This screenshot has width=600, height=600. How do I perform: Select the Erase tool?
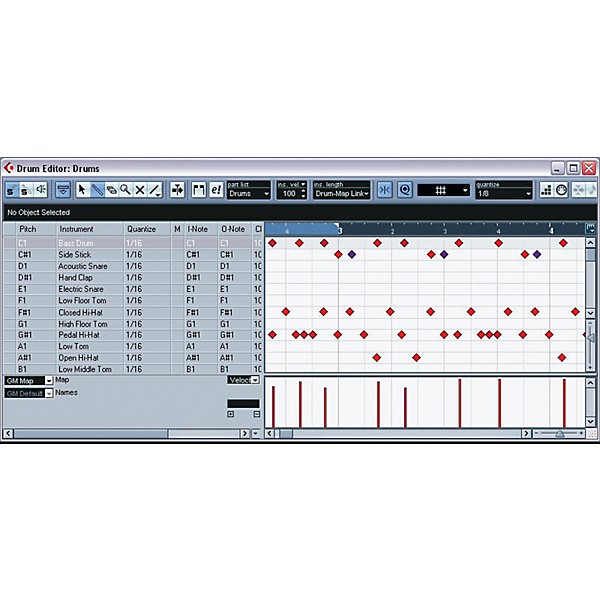(x=111, y=190)
